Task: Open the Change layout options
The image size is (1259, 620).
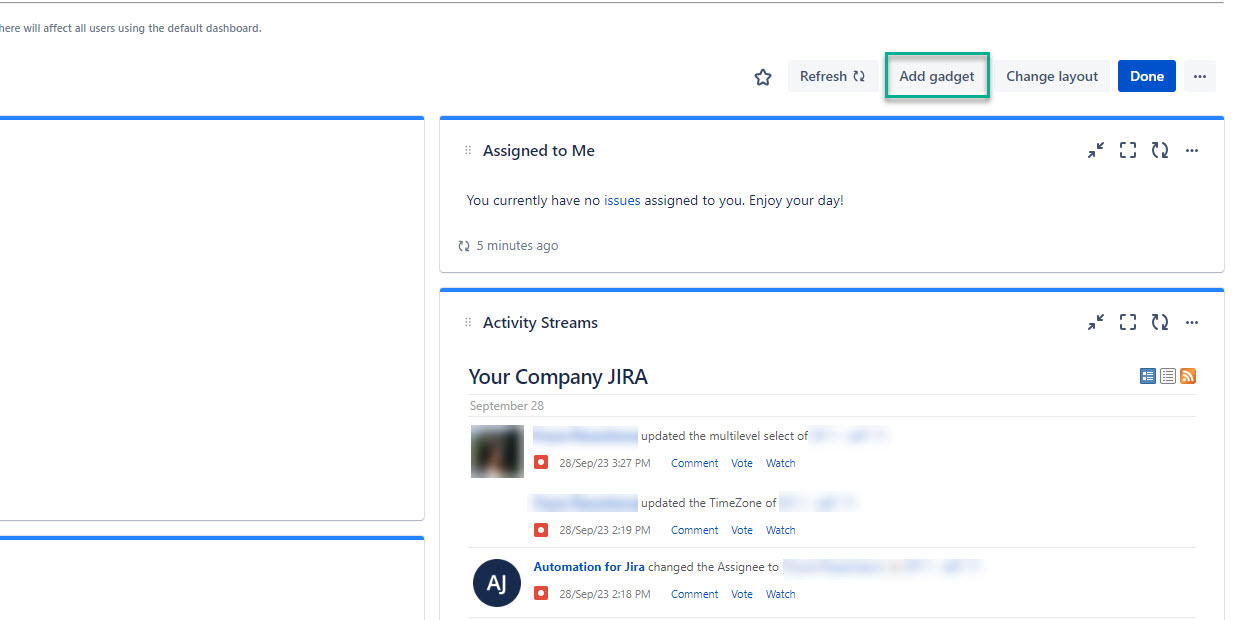Action: pyautogui.click(x=1052, y=77)
